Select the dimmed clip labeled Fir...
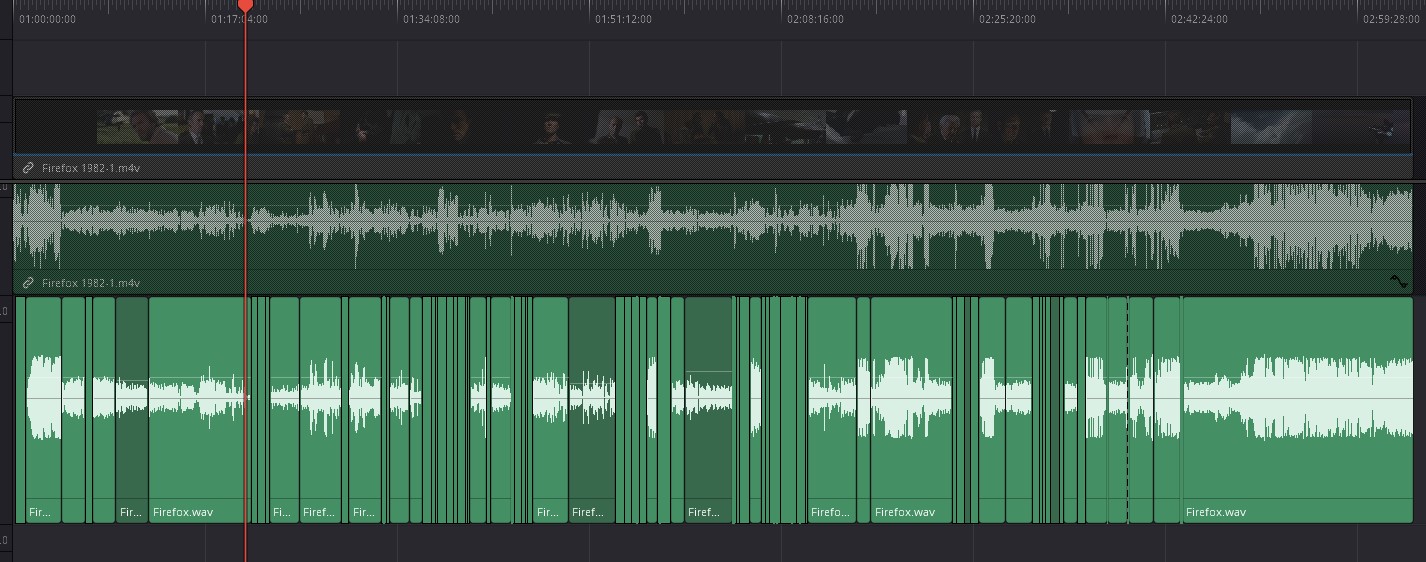The height and width of the screenshot is (562, 1426). (x=132, y=410)
